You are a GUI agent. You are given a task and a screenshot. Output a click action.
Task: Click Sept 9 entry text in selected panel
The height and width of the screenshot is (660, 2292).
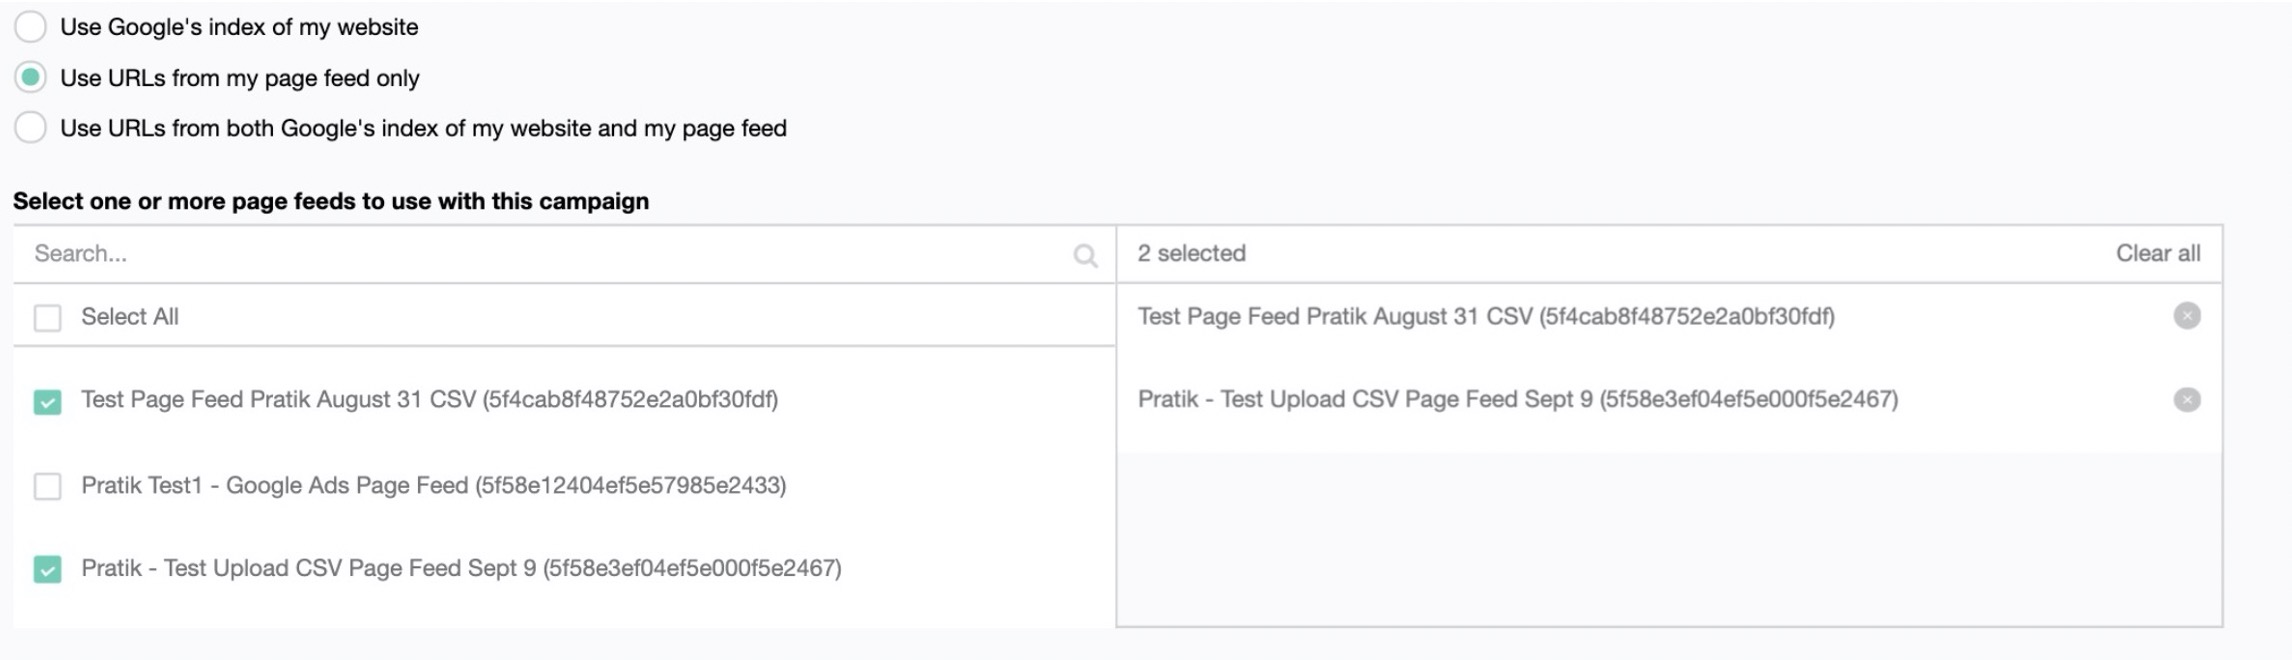tap(1517, 400)
